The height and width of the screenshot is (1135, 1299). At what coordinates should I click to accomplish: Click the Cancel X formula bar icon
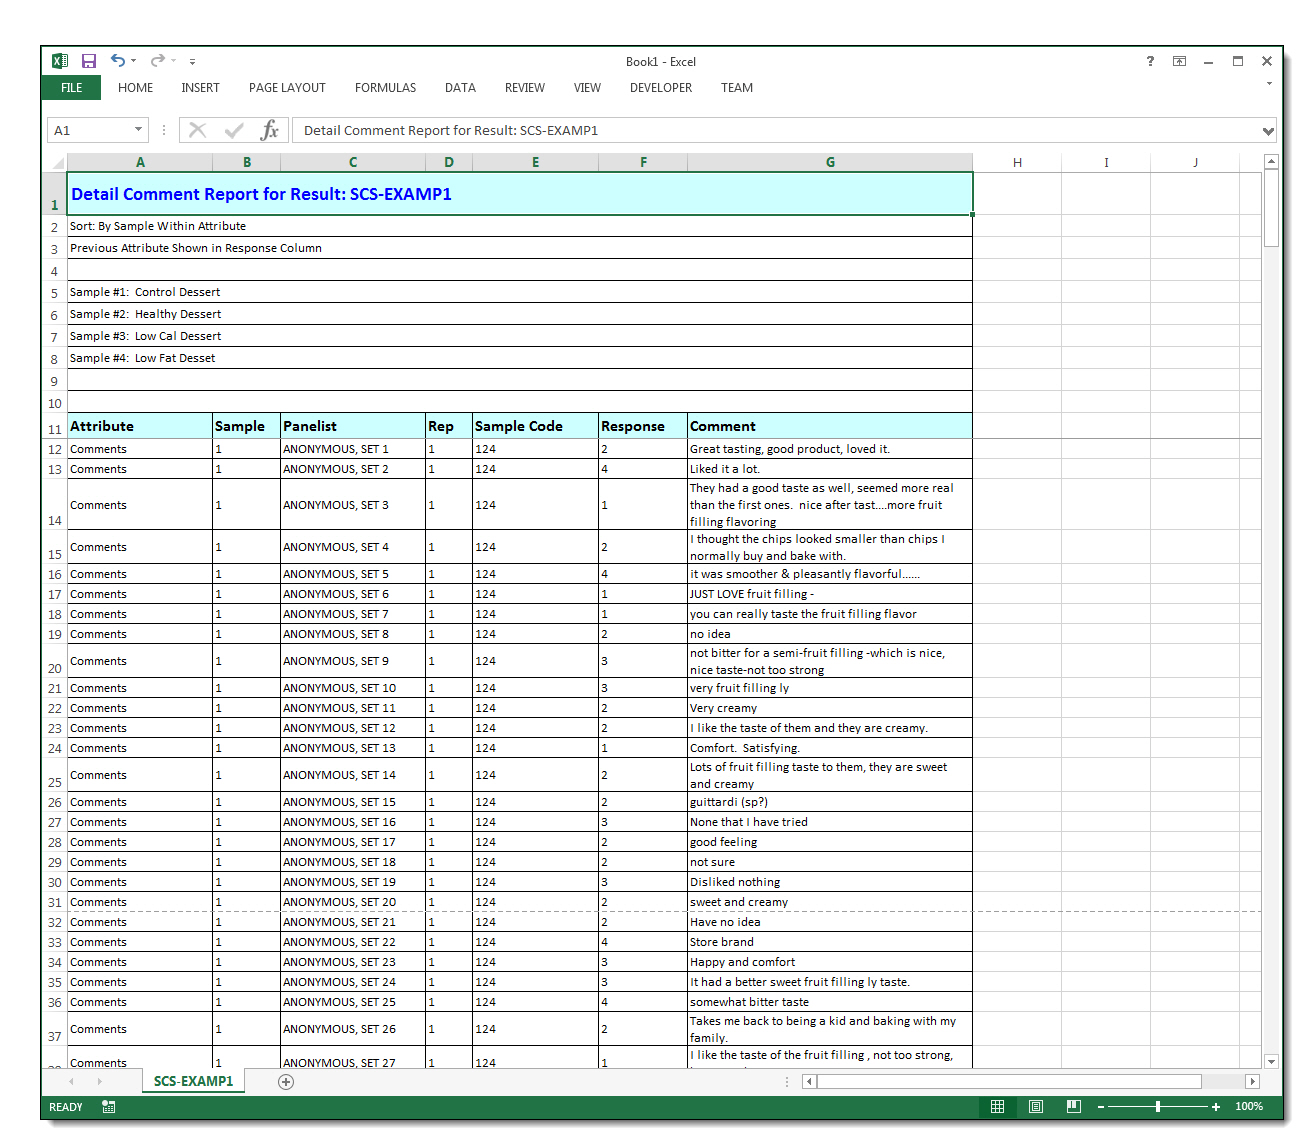198,130
